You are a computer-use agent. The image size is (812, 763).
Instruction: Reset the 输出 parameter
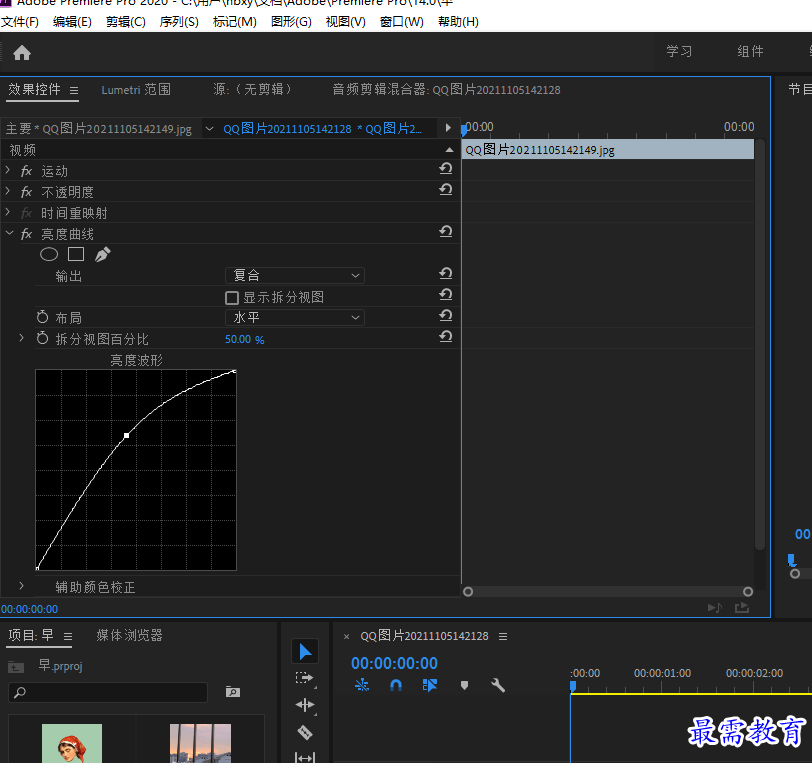pos(446,273)
